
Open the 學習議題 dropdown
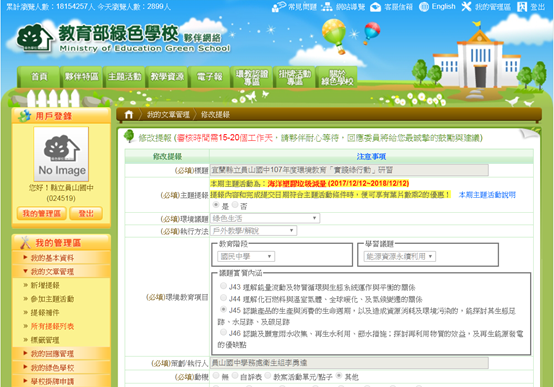tap(400, 257)
